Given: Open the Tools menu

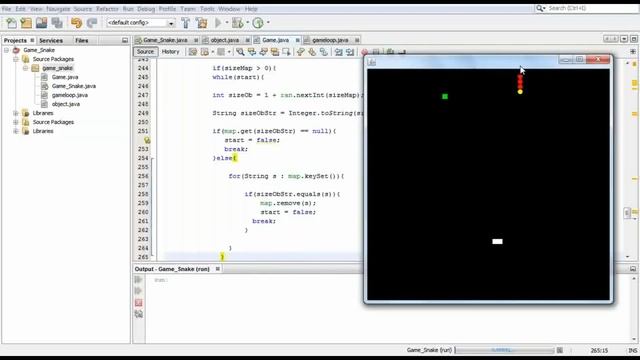Looking at the screenshot, I should 207,9.
